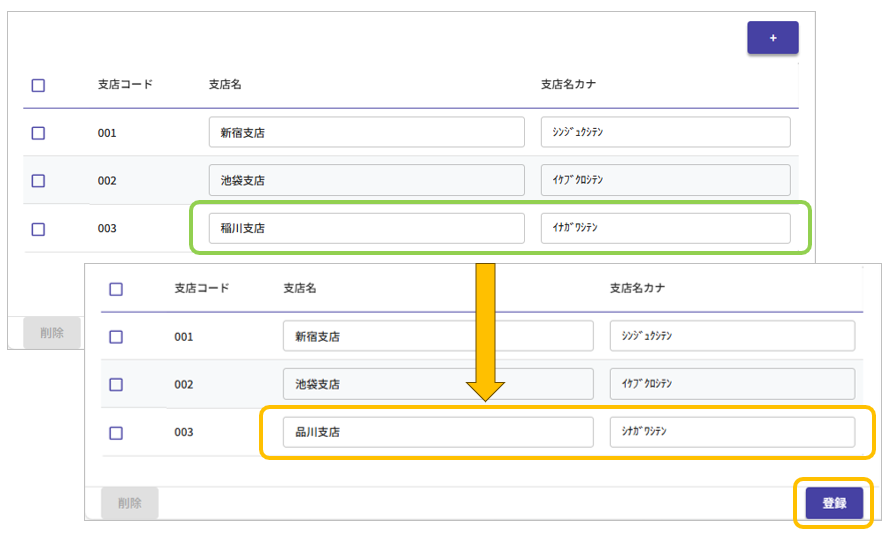Screen dimensions: 893x538
Task: Toggle select-all checkbox in lower table header
Action: (116, 289)
